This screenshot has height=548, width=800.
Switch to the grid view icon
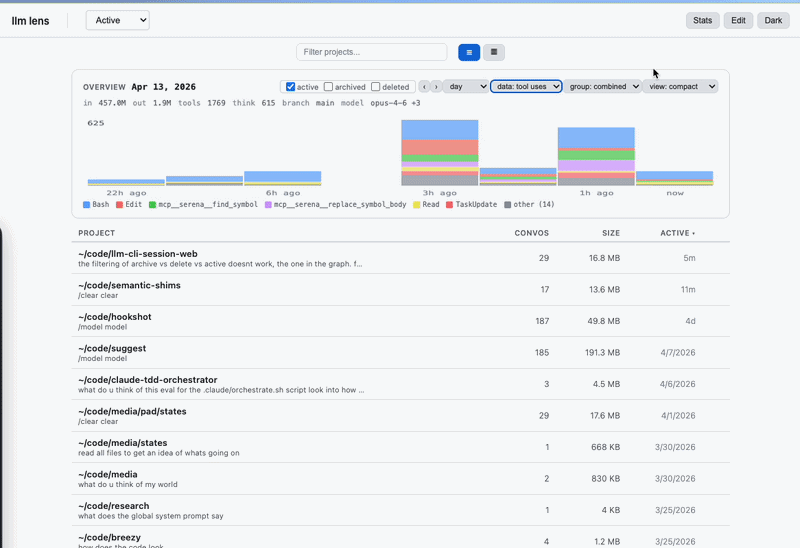click(494, 52)
